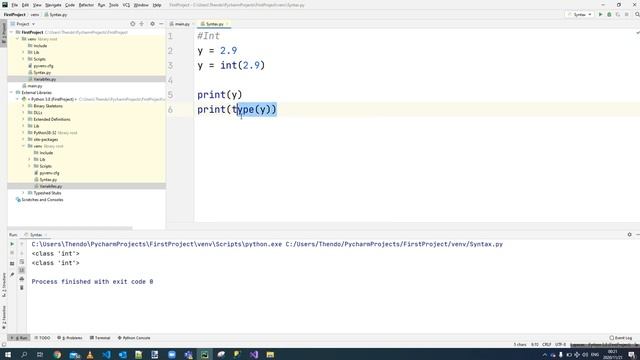Collapse External Libraries node
Image resolution: width=640 pixels, height=360 pixels.
click(x=12, y=93)
